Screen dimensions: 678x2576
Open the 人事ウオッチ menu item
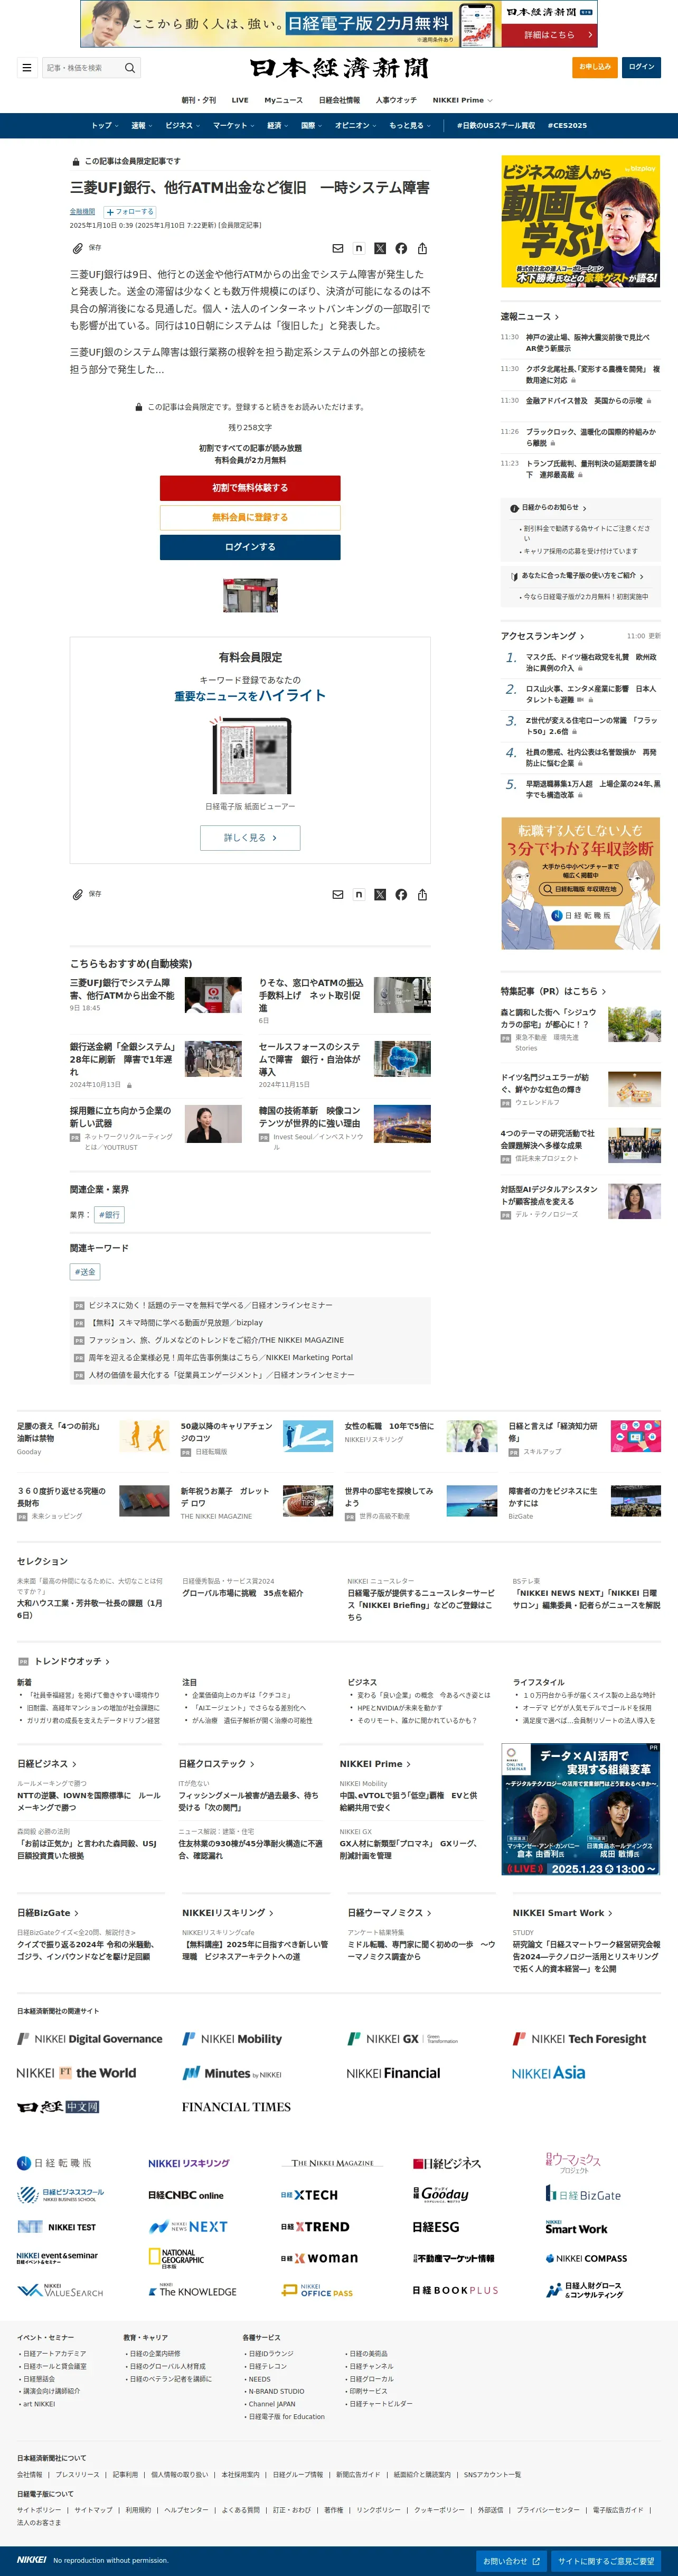pos(396,100)
